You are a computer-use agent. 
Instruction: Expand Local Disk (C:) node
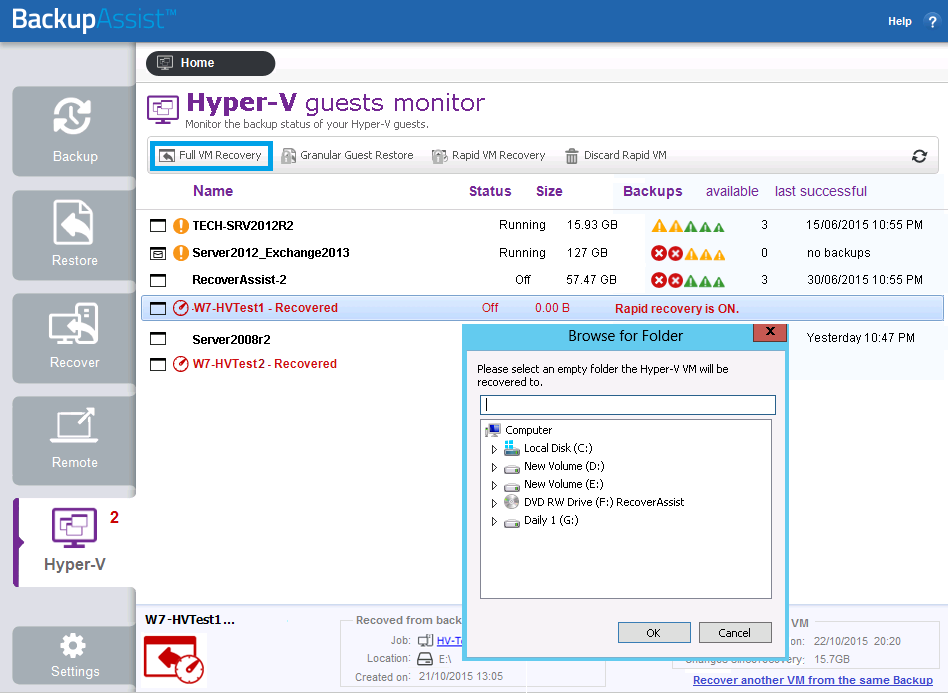click(494, 449)
